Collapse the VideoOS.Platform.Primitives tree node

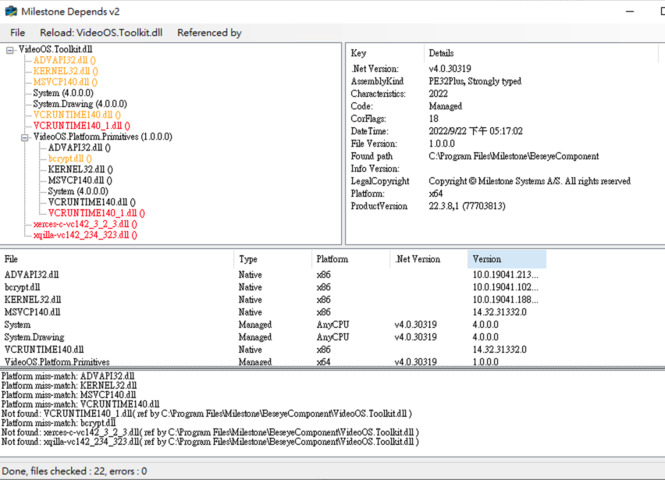coord(25,137)
